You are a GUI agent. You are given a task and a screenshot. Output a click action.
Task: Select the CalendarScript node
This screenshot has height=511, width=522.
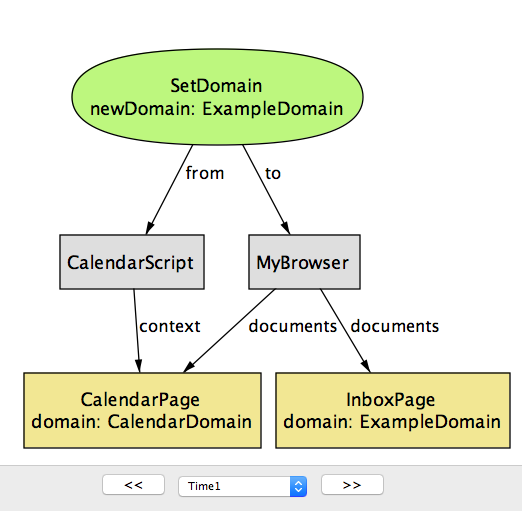(132, 262)
